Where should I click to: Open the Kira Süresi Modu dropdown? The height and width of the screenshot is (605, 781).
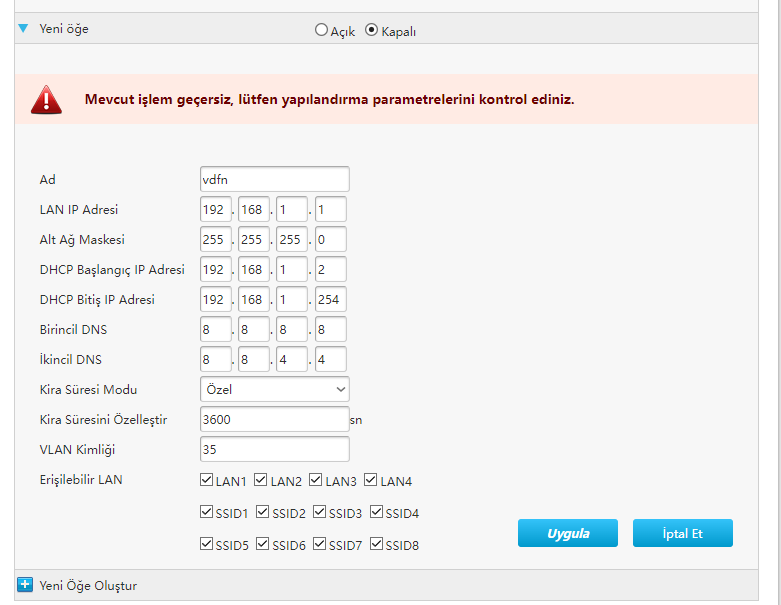(275, 389)
